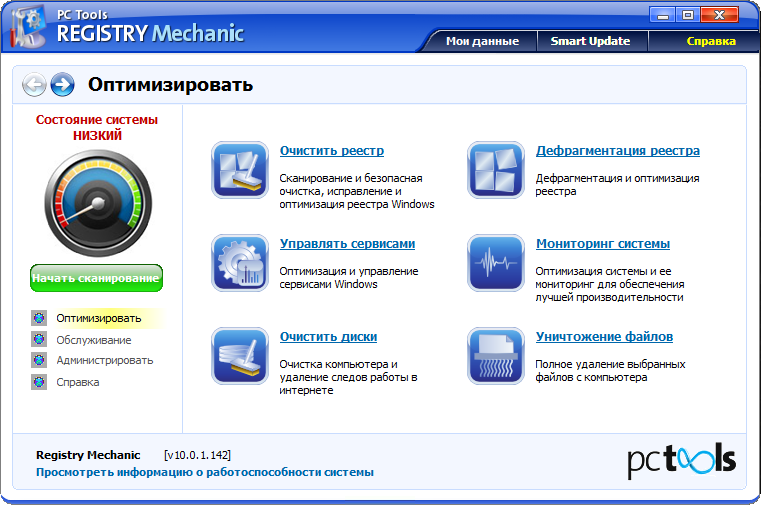The height and width of the screenshot is (505, 761).
Task: Open Просмотреть информацию о работоспособности системы link
Action: pyautogui.click(x=205, y=472)
